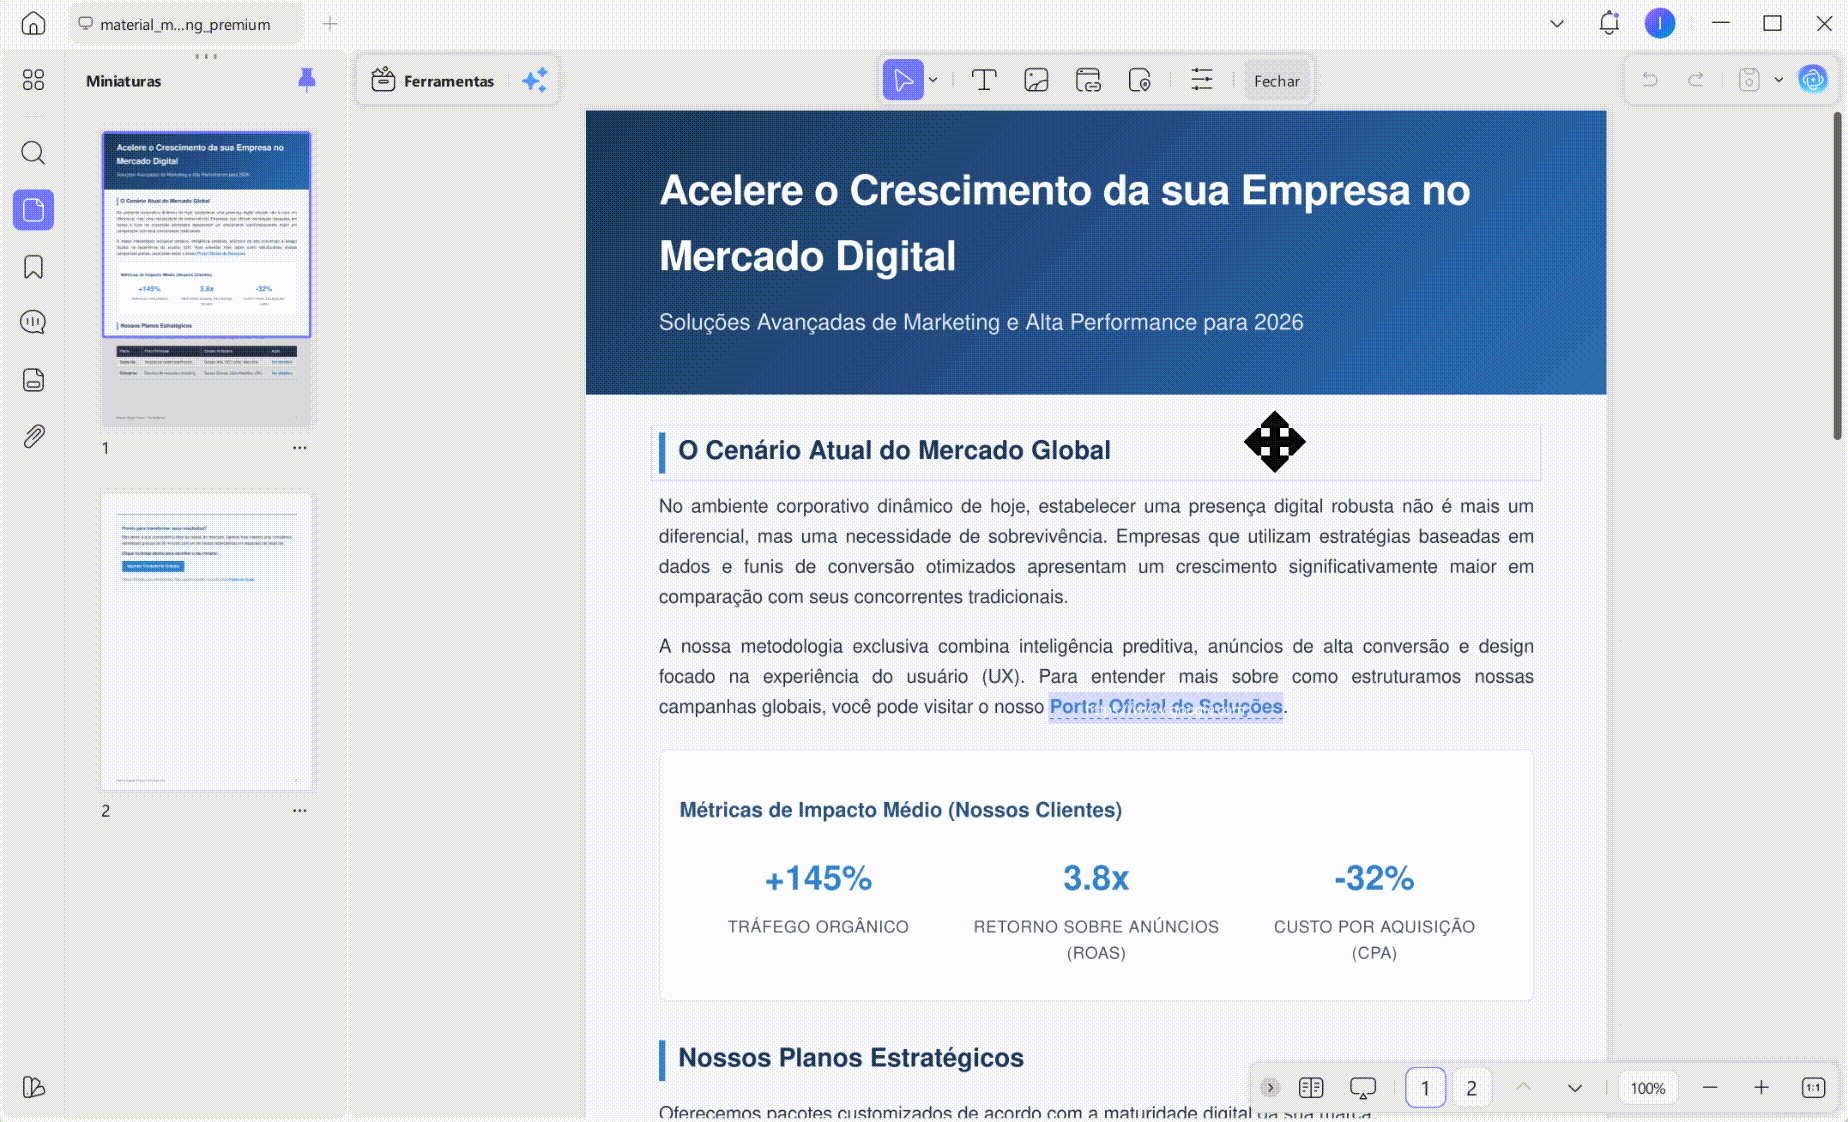Click the 3.8x metric value
Viewport: 1848px width, 1122px height.
[1096, 878]
